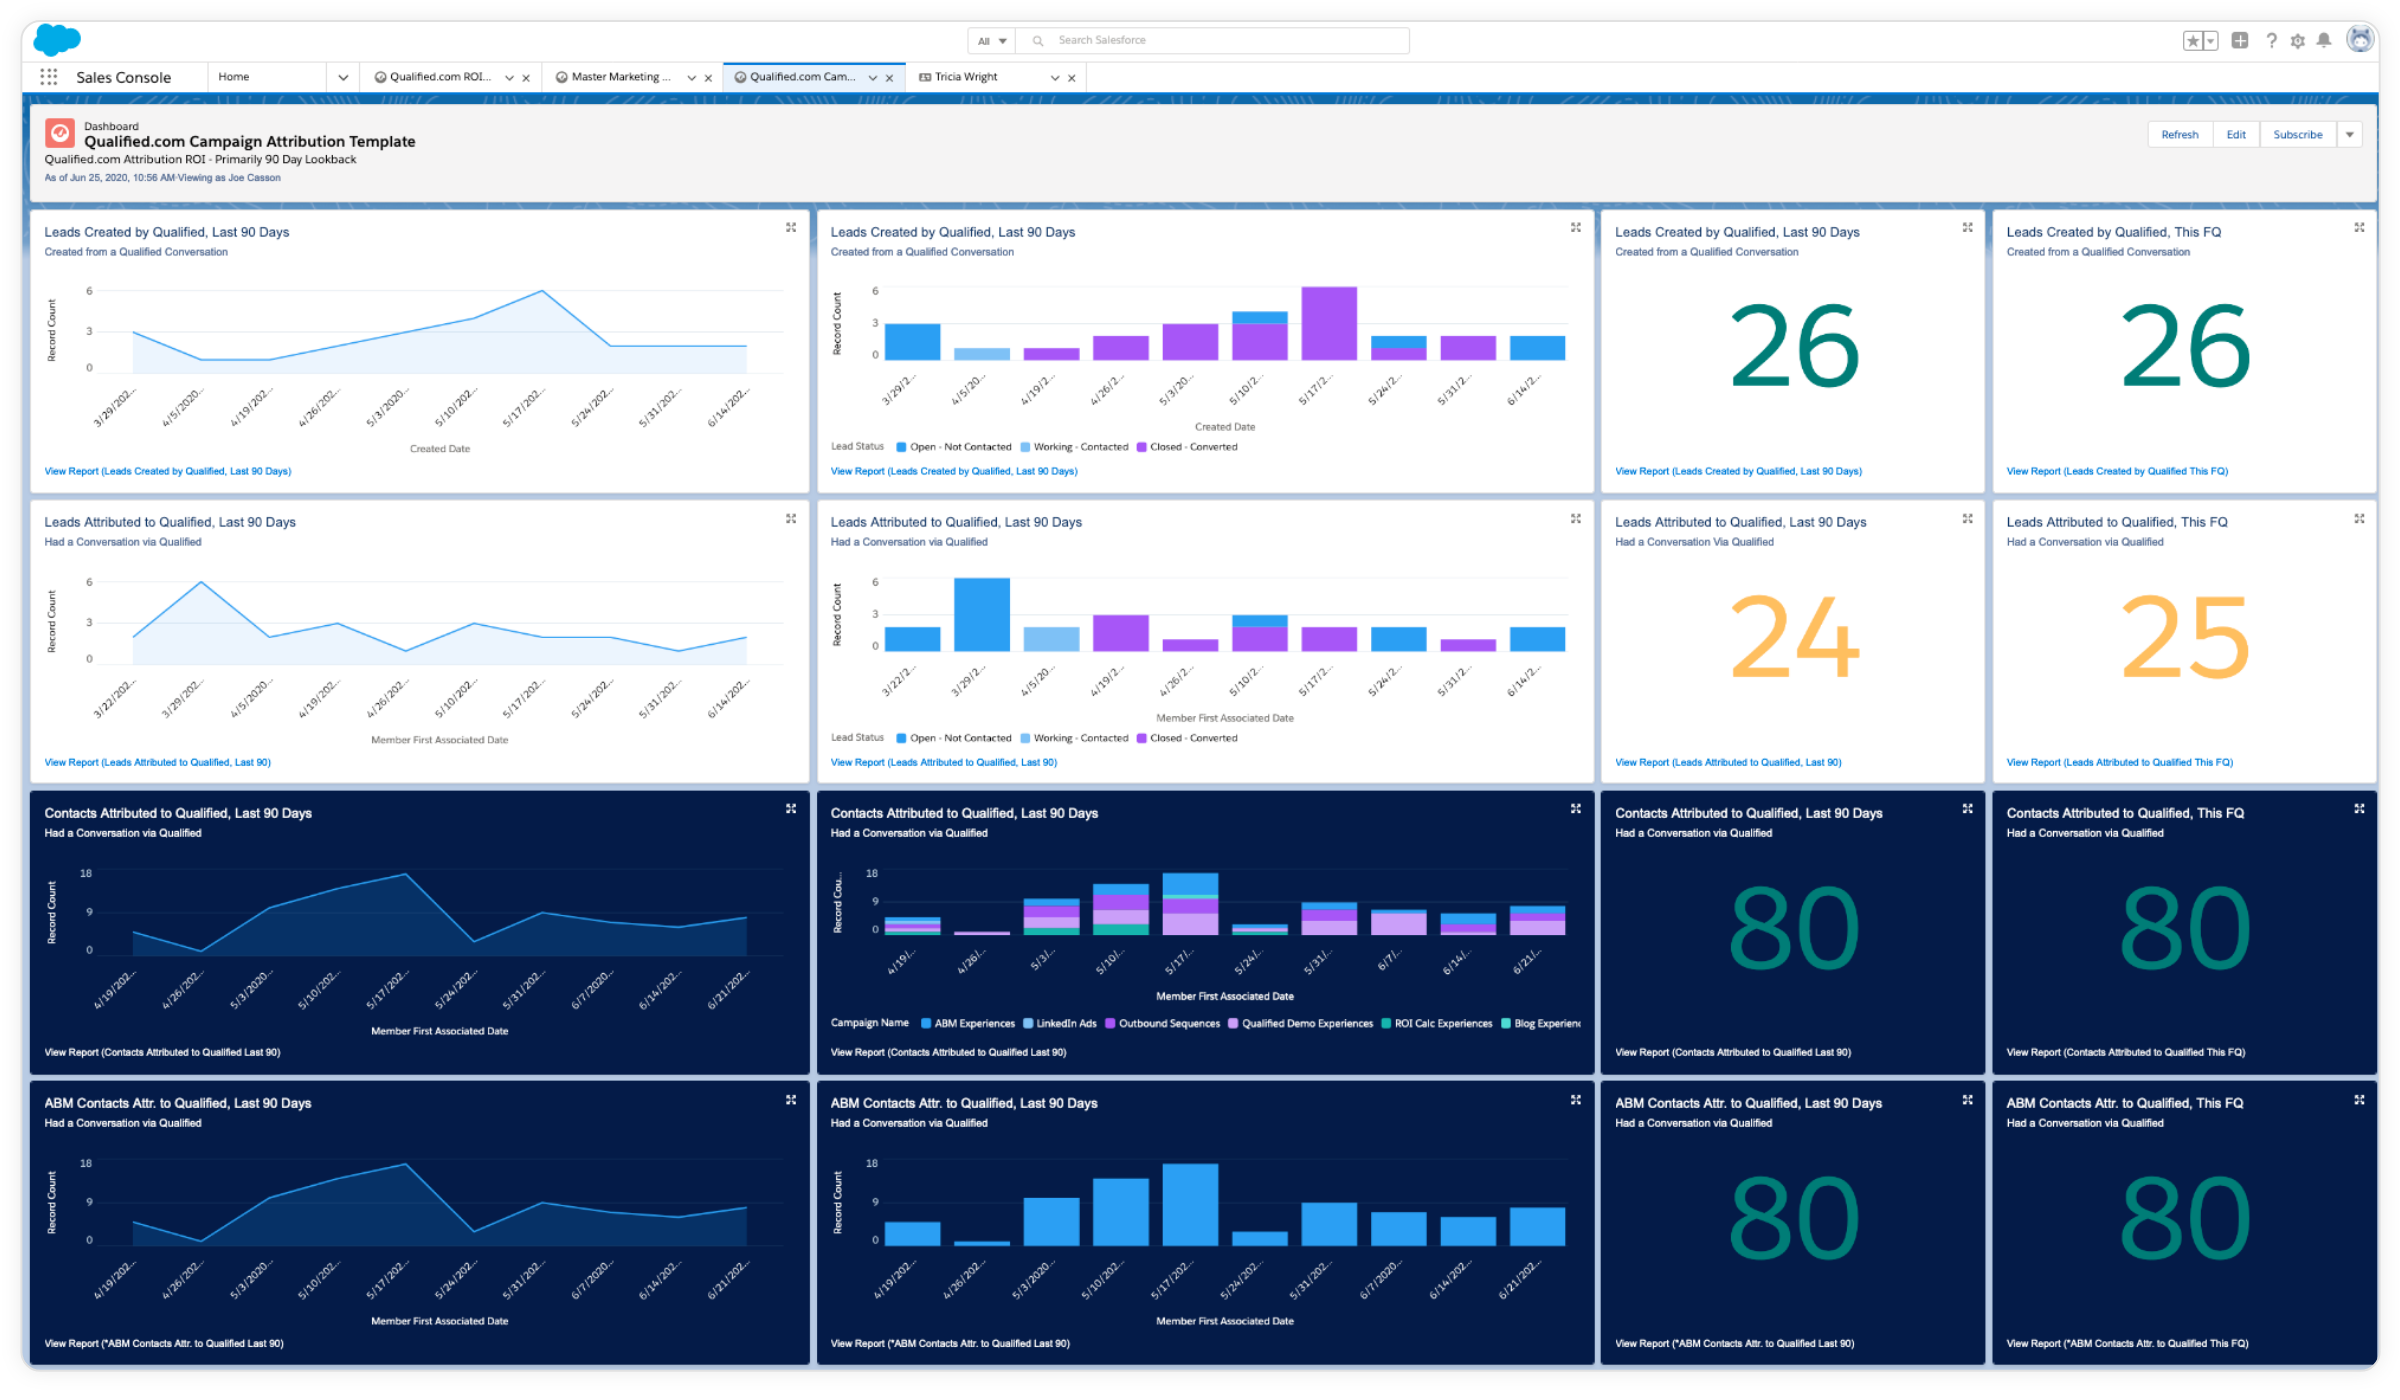This screenshot has height=1400, width=2400.
Task: Click the Refresh dashboard button
Action: click(x=2180, y=135)
